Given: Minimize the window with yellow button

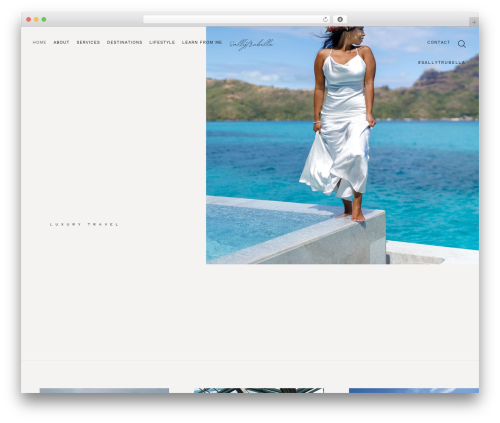Looking at the screenshot, I should click(36, 20).
